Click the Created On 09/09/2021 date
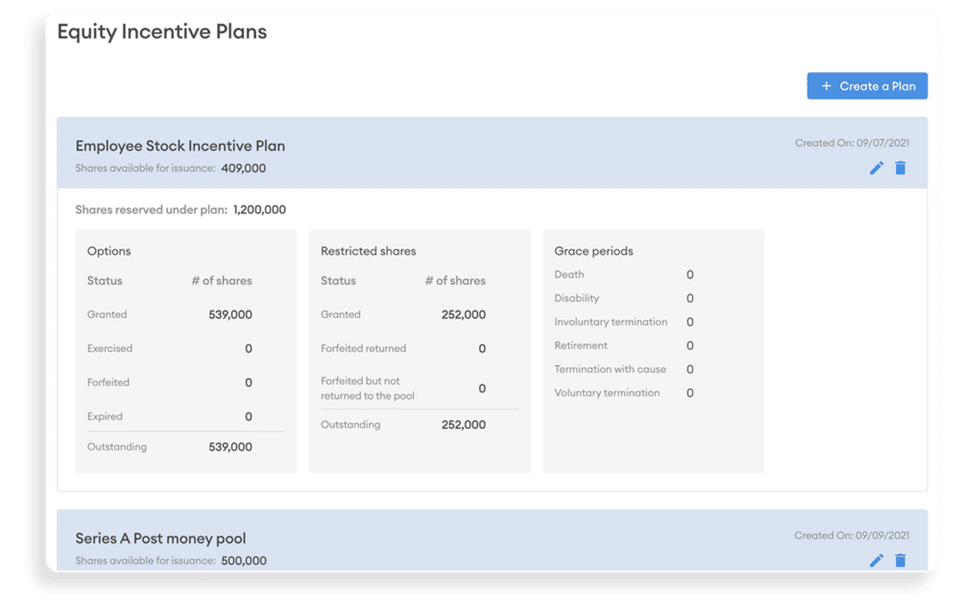Image resolution: width=960 pixels, height=615 pixels. click(x=852, y=535)
